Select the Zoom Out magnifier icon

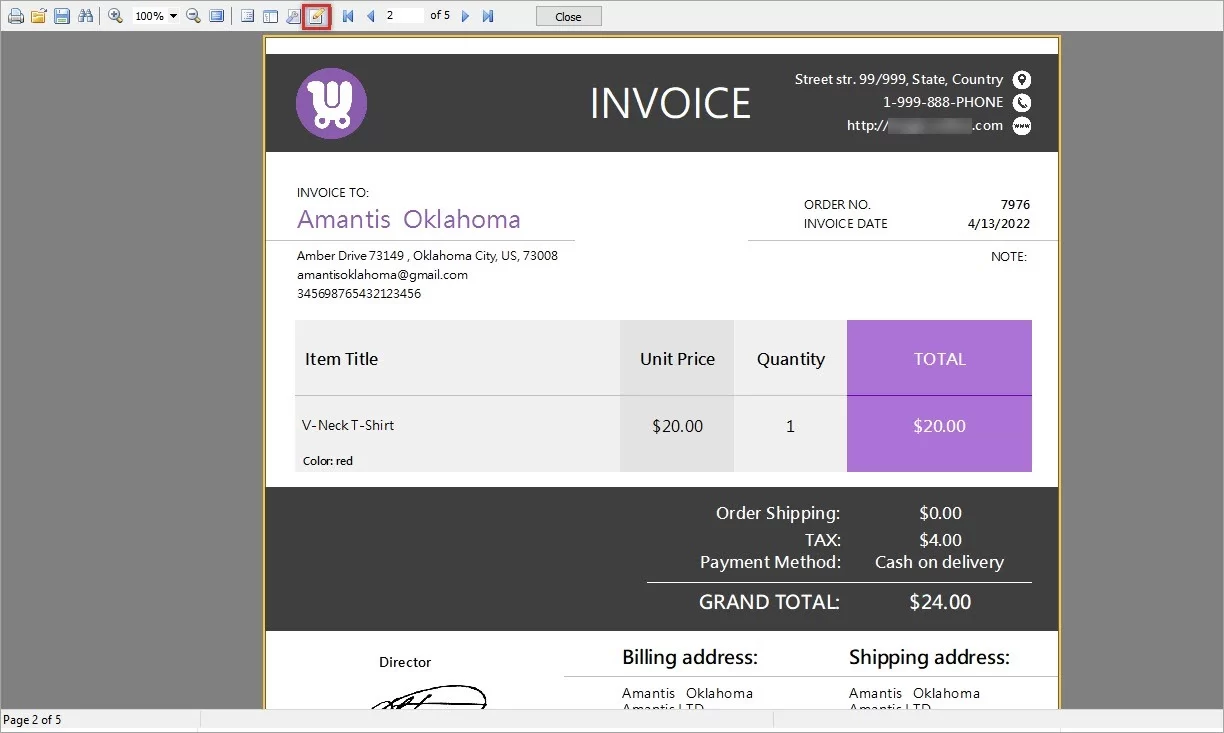tap(193, 15)
